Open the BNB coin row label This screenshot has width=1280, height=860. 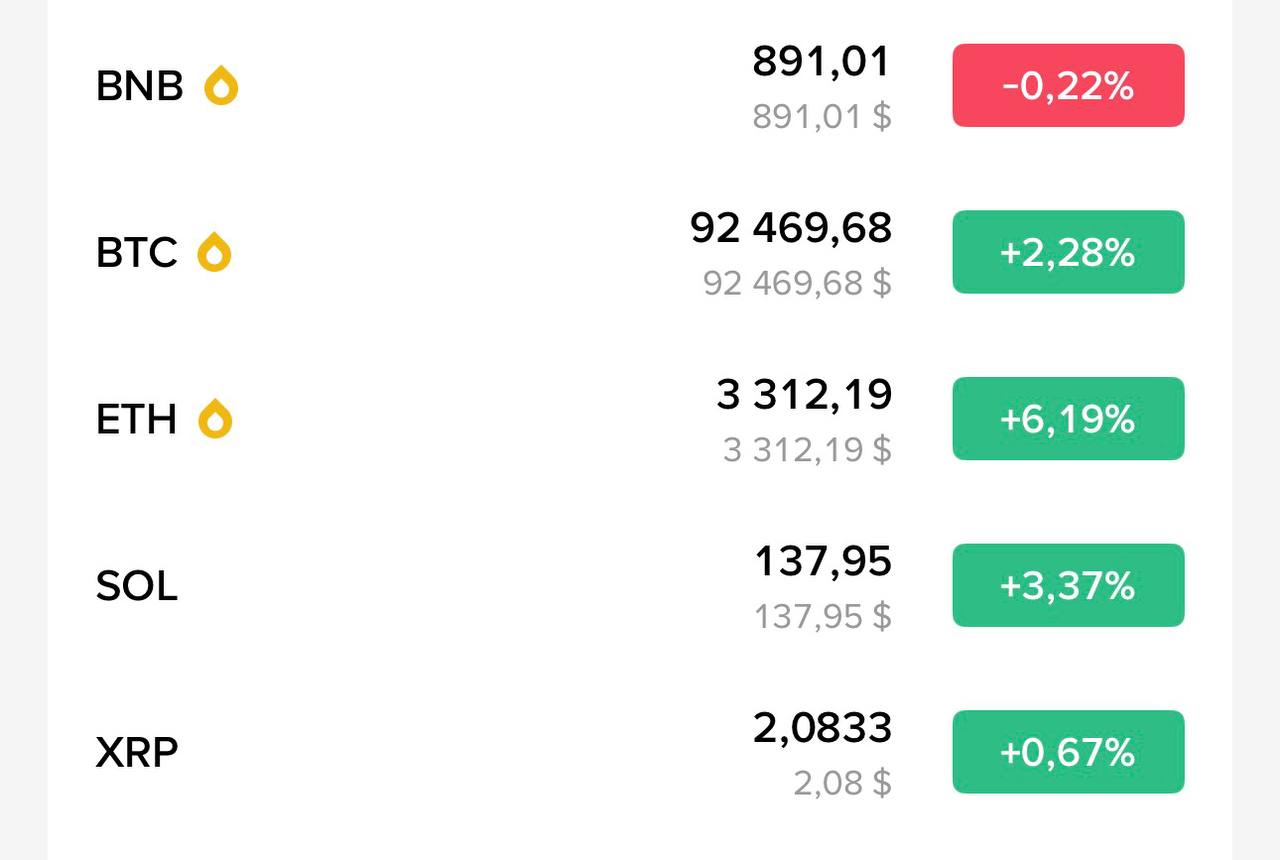click(139, 86)
